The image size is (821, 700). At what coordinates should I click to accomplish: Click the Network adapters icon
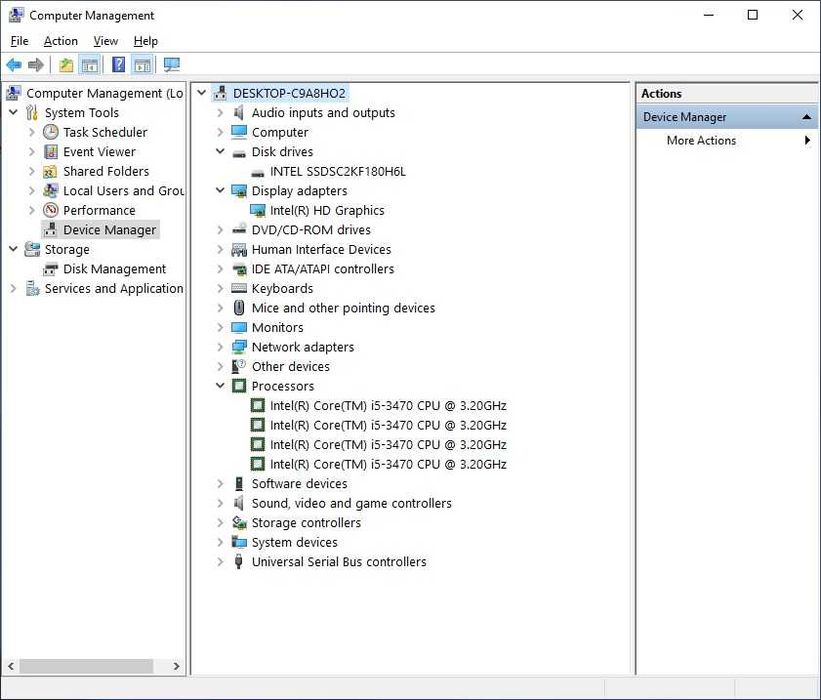(239, 347)
